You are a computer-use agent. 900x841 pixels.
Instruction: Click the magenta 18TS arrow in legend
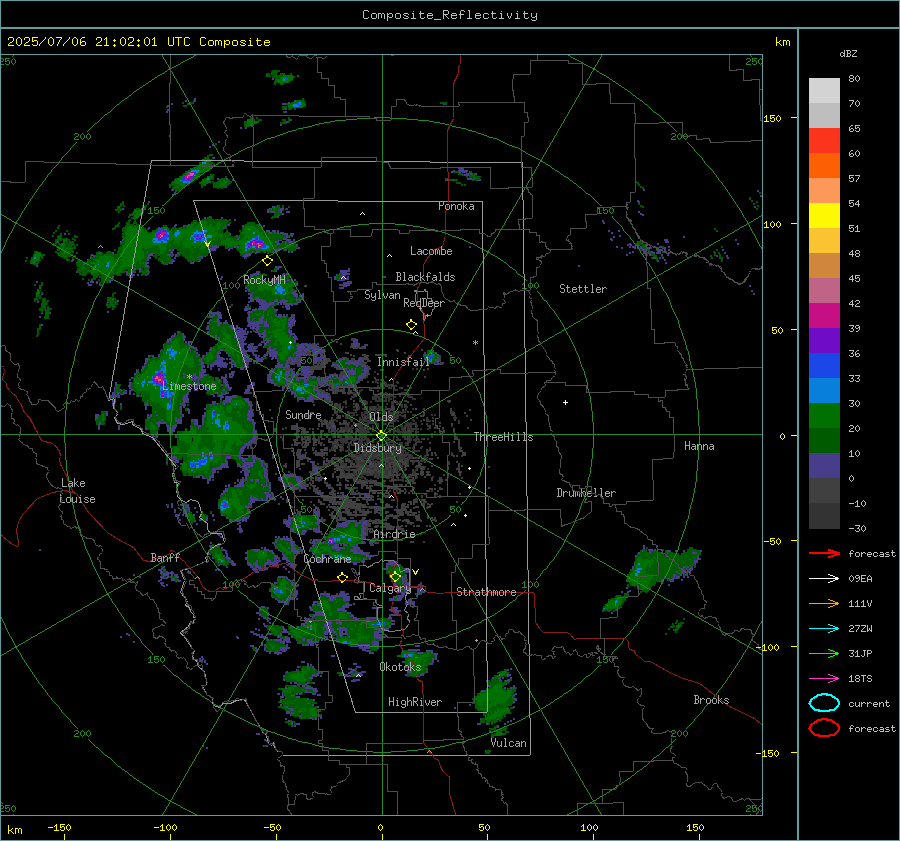pos(824,679)
